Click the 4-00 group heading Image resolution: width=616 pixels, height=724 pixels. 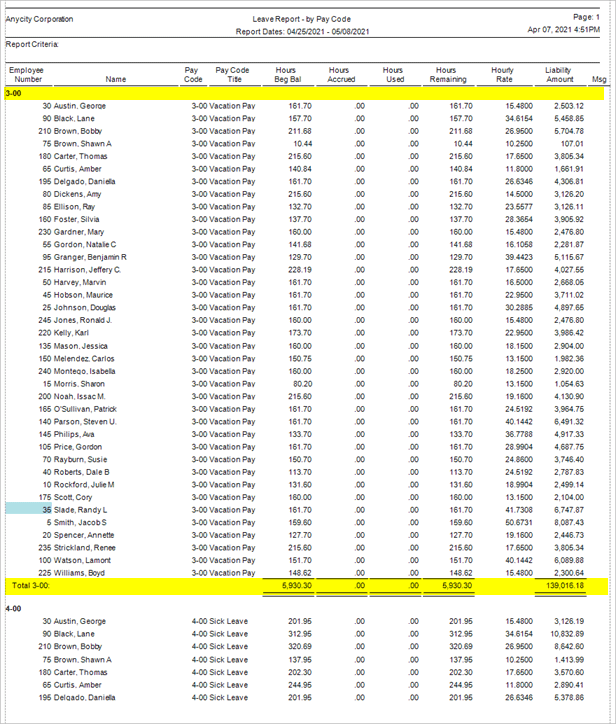[13, 609]
